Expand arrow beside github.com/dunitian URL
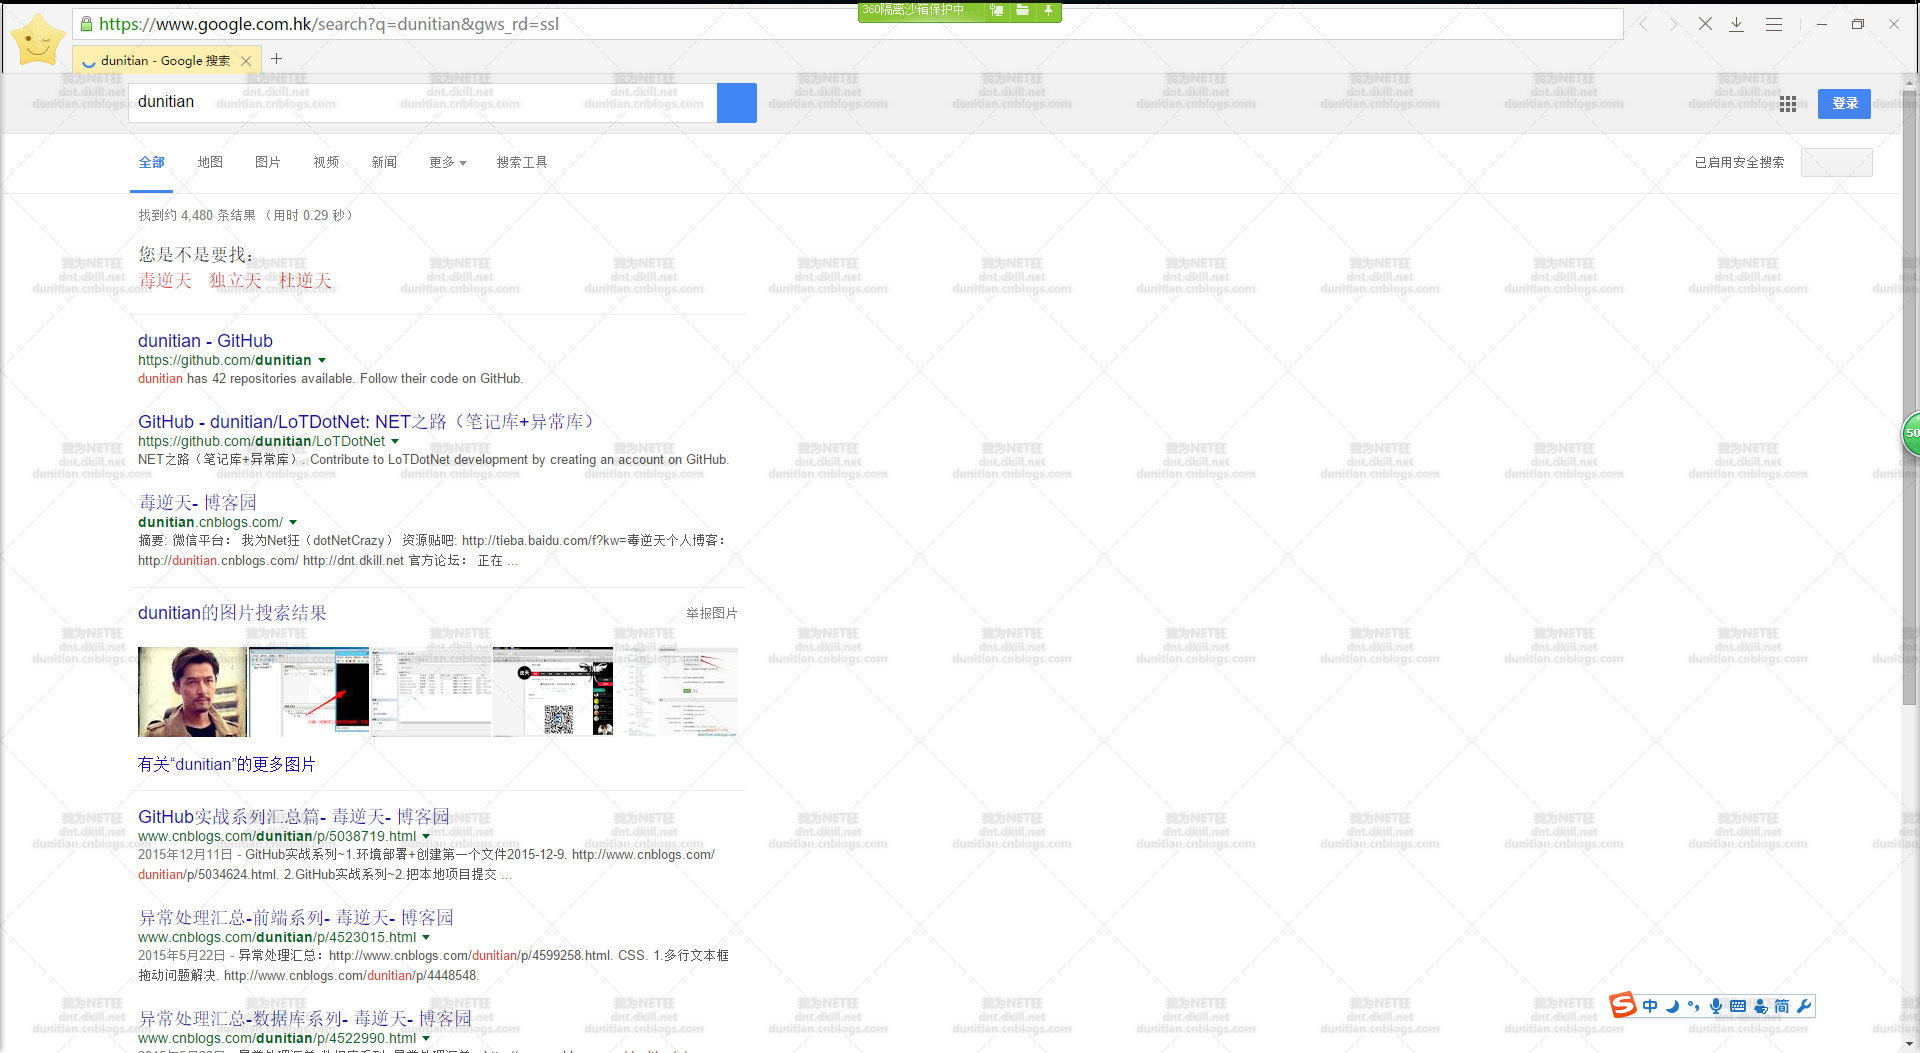The height and width of the screenshot is (1053, 1920). (322, 360)
